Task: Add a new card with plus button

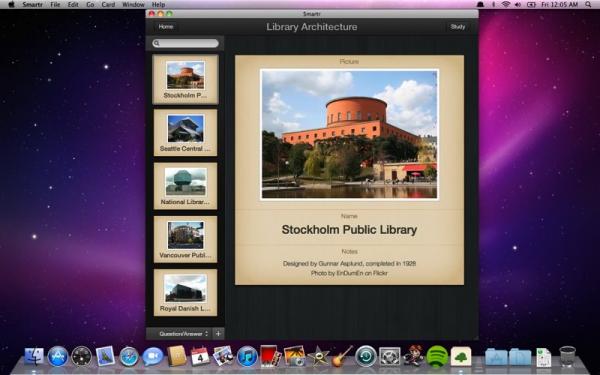Action: [218, 334]
